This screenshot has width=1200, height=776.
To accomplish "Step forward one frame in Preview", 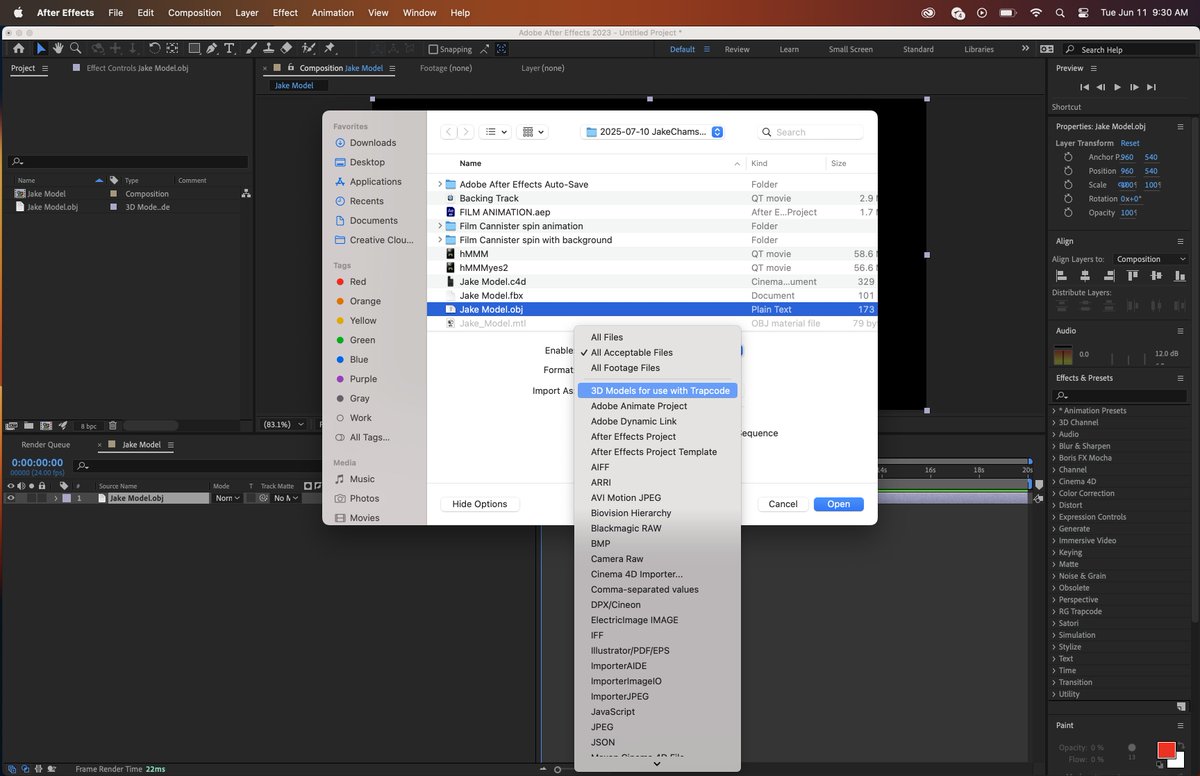I will [1134, 87].
